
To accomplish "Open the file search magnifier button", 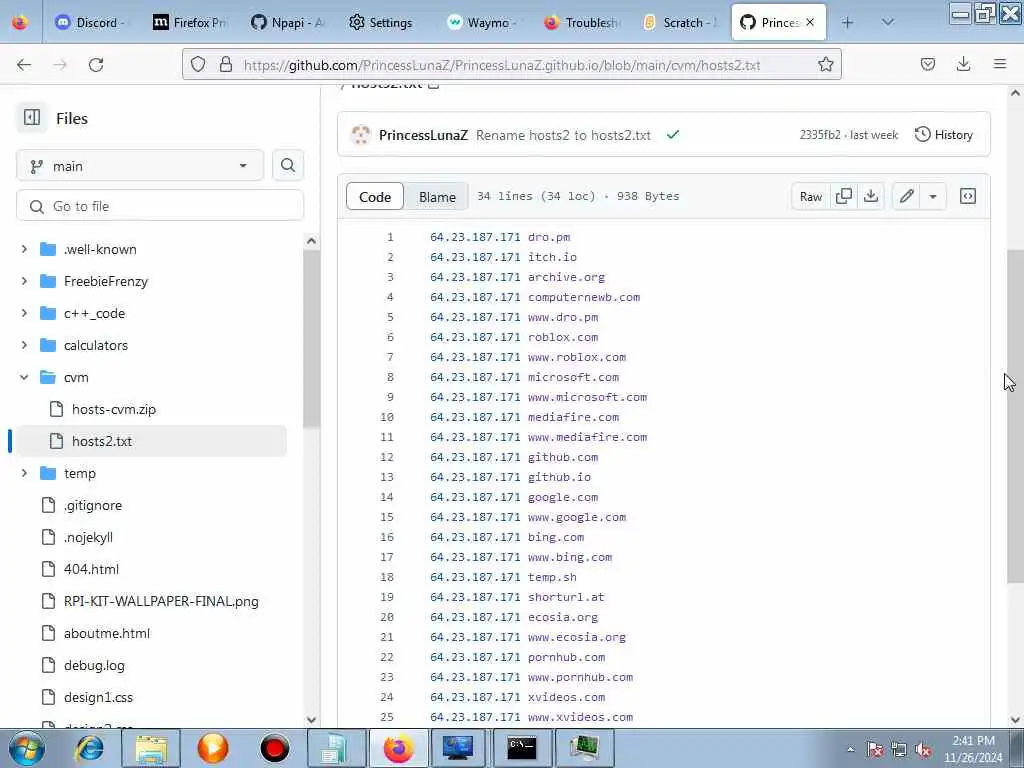I will click(x=288, y=165).
